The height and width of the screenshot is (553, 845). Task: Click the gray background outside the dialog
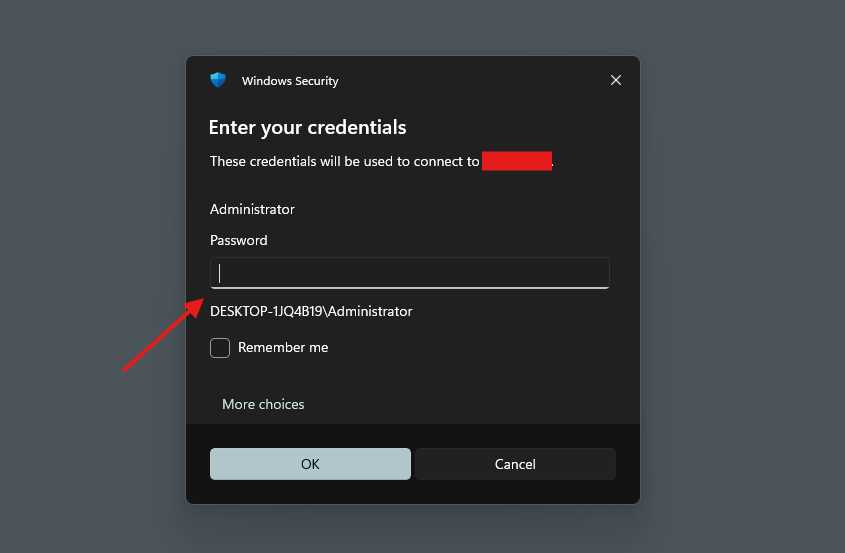coord(90,150)
